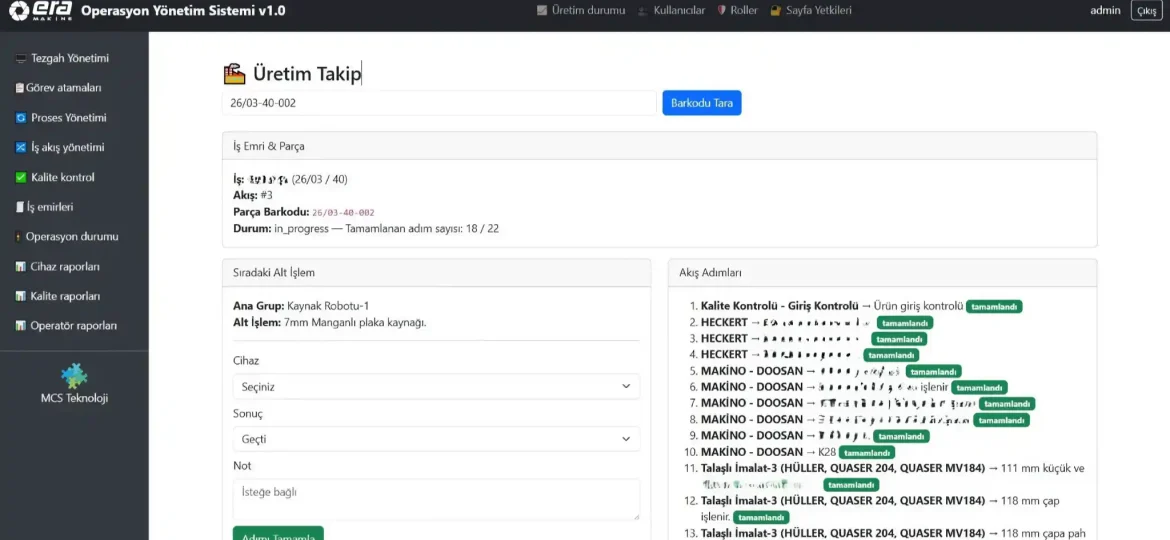Click the MCS Teknoloji puzzle logo
This screenshot has height=540, width=1170.
74,376
